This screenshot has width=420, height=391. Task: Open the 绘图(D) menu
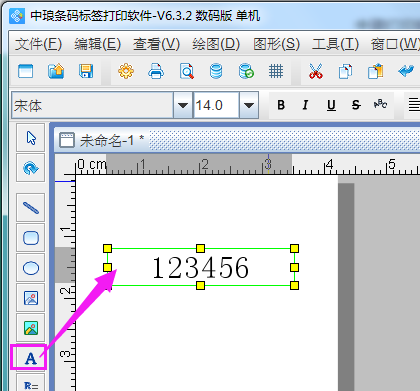point(216,44)
